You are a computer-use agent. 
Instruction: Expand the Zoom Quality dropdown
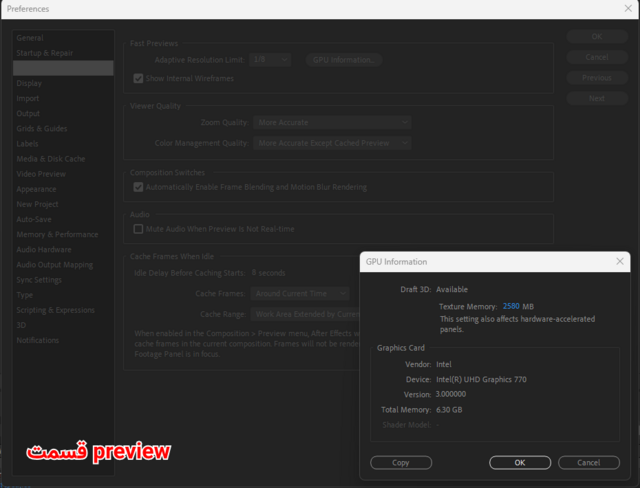click(332, 122)
